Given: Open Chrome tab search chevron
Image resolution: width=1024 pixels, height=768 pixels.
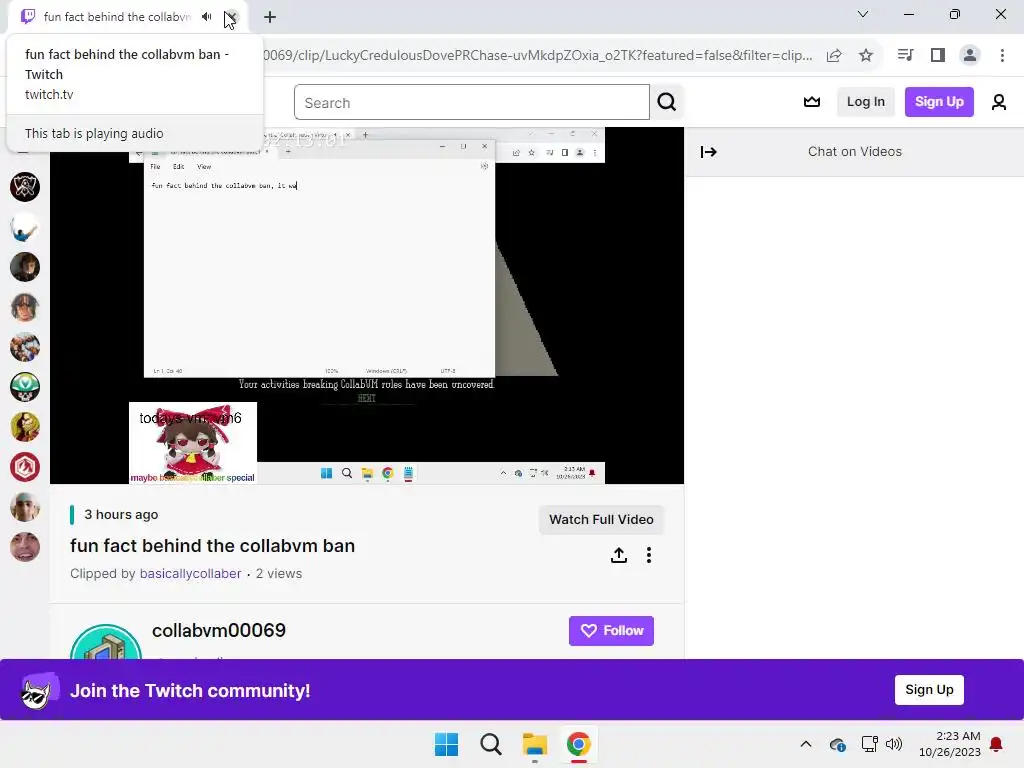Looking at the screenshot, I should (863, 14).
